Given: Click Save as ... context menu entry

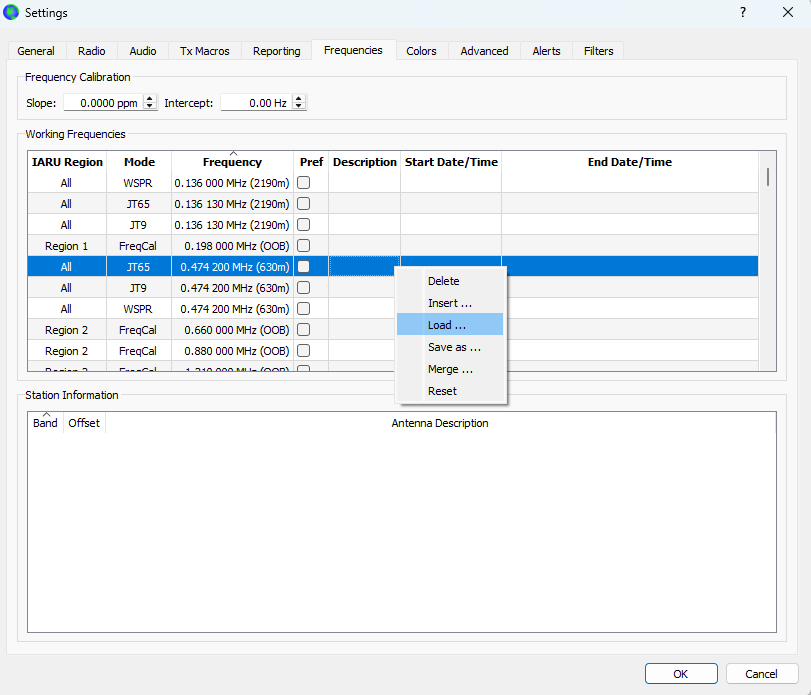Looking at the screenshot, I should (x=454, y=347).
